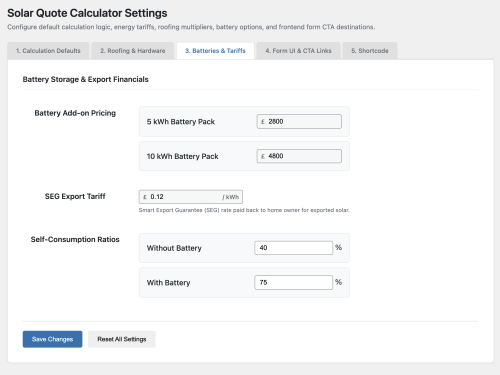Click the Battery Add-on Pricing label
500x375 pixels.
pyautogui.click(x=75, y=113)
